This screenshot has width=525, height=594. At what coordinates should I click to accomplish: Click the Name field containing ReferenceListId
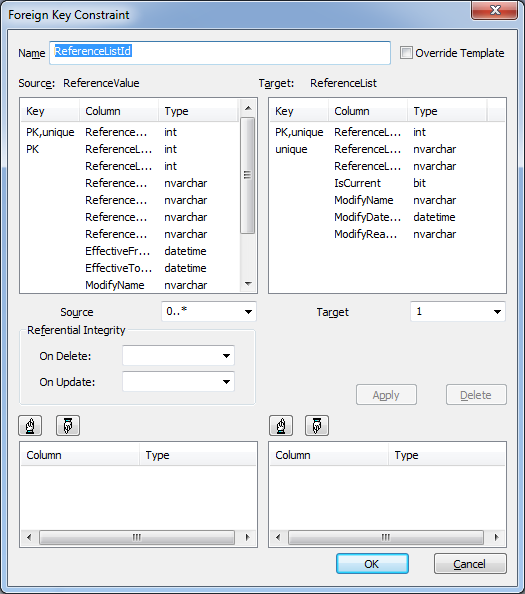pos(220,53)
